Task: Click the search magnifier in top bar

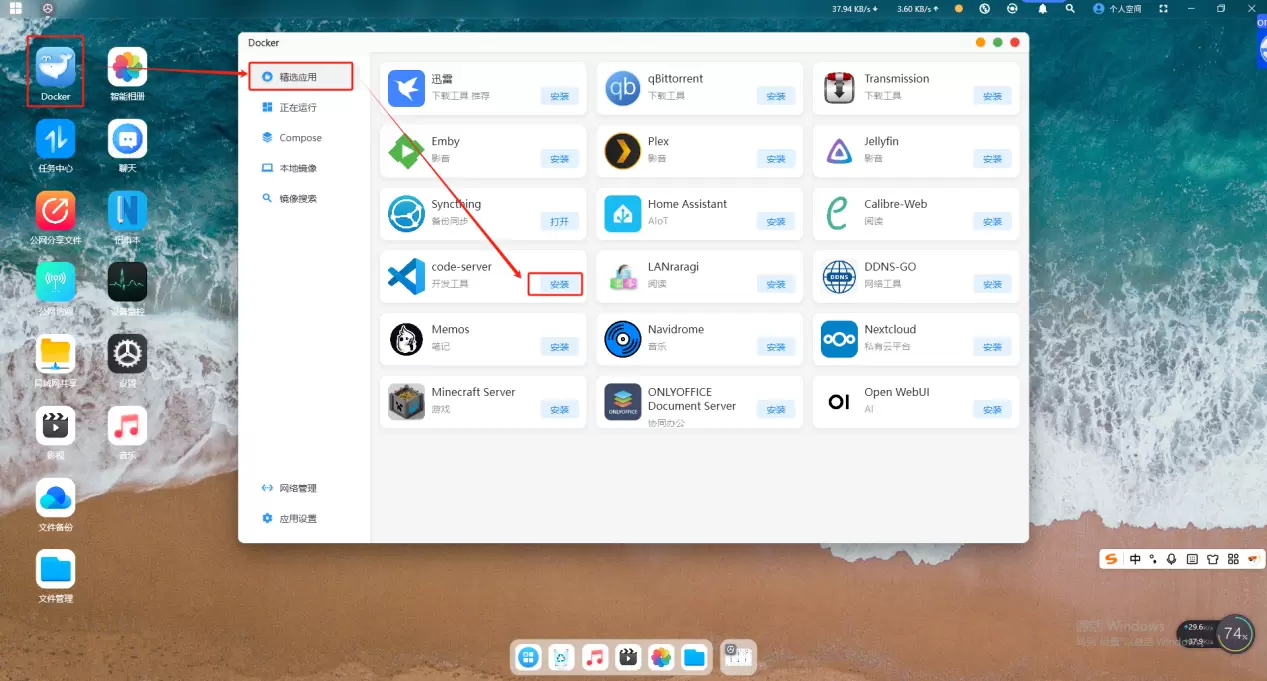Action: click(1070, 9)
